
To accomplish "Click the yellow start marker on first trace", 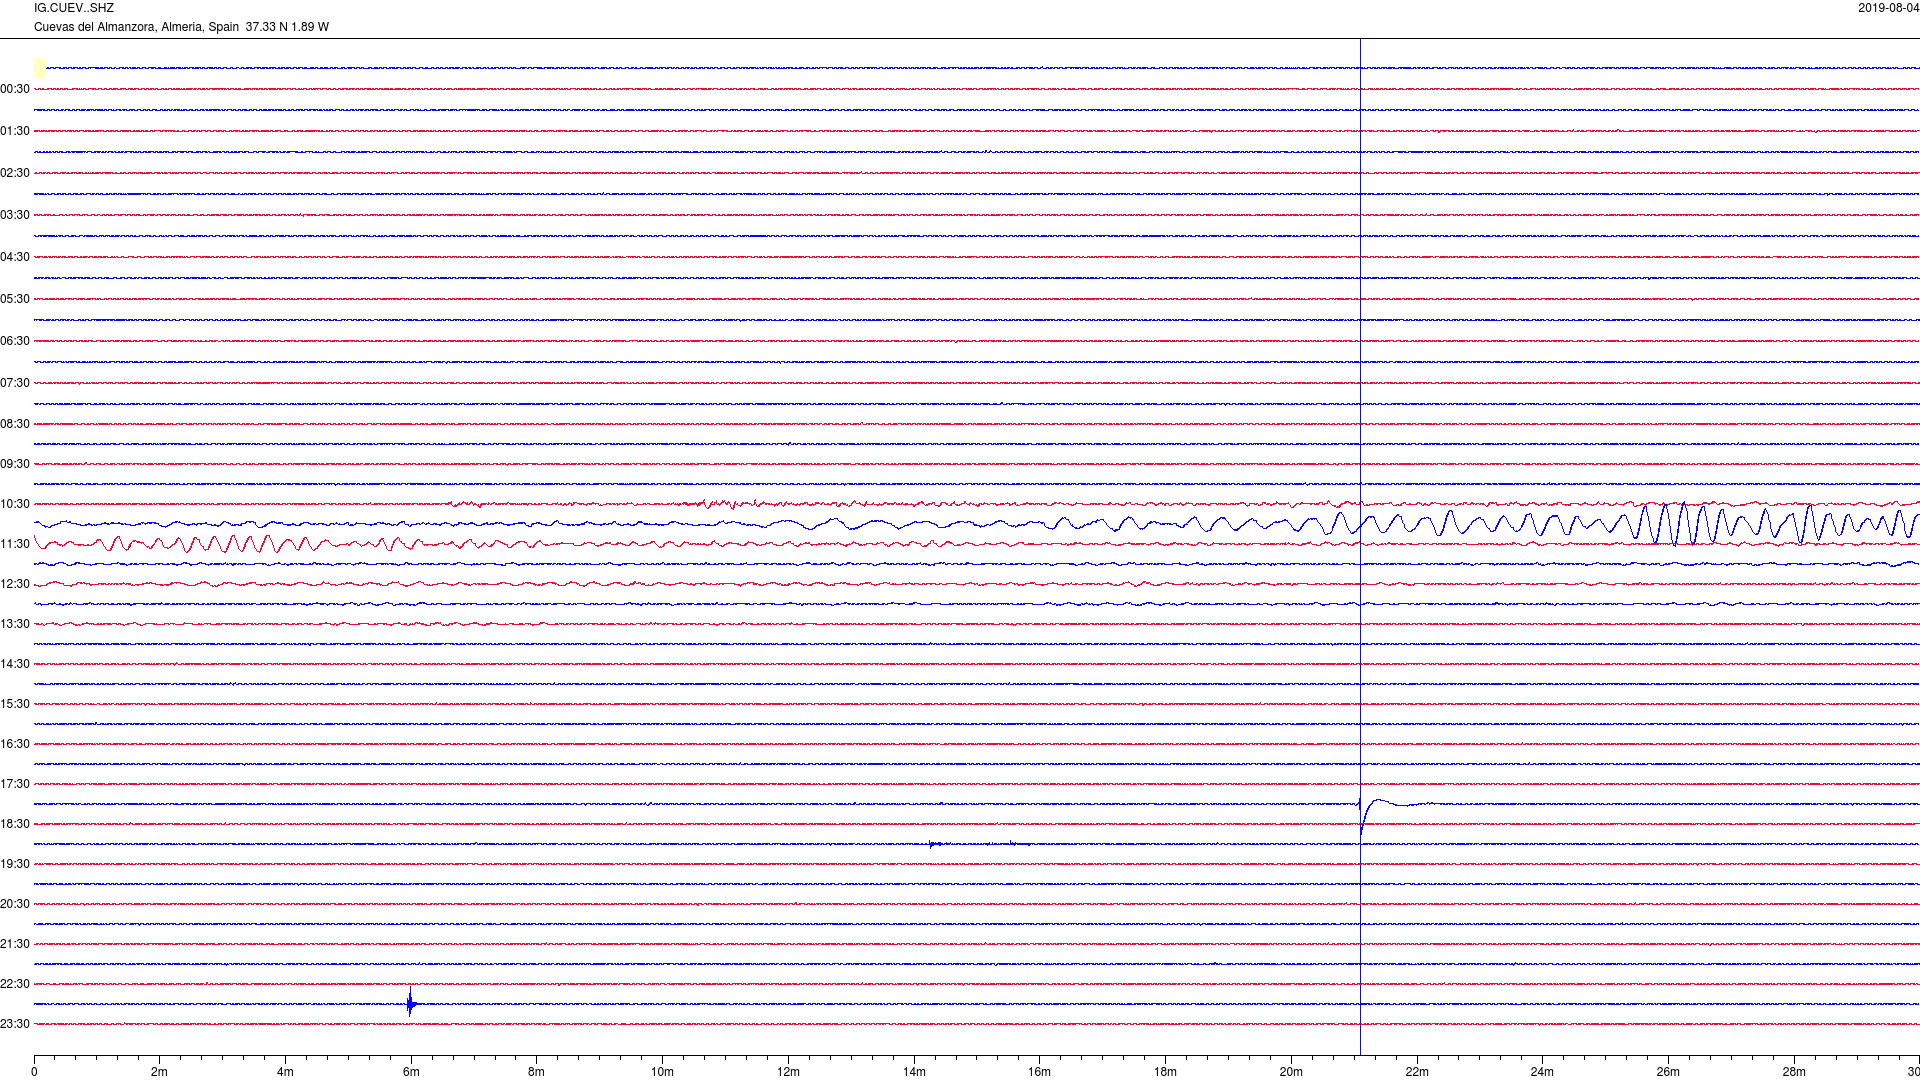I will 40,67.
